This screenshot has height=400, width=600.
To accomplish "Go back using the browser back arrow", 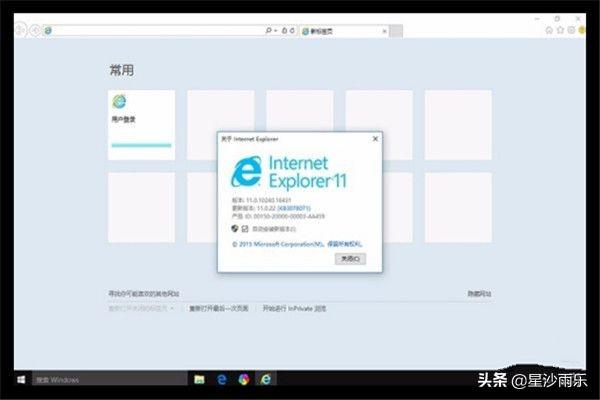I will 21,30.
